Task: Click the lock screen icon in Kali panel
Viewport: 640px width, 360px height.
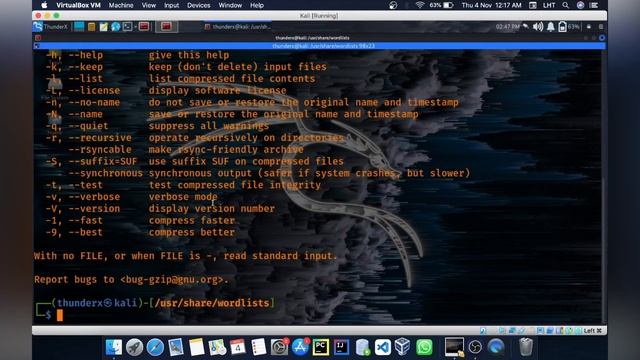Action: (x=589, y=27)
